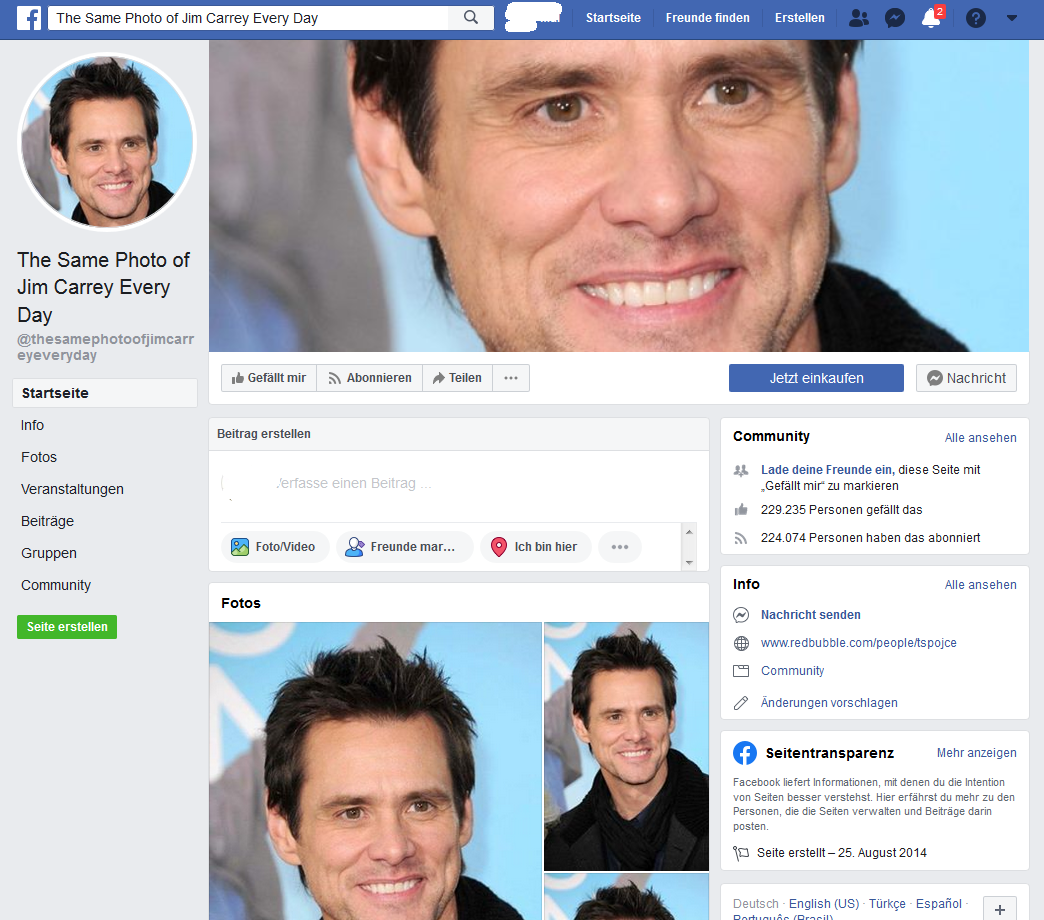Click the composer scrollbar down arrow
This screenshot has height=920, width=1044.
coord(689,563)
